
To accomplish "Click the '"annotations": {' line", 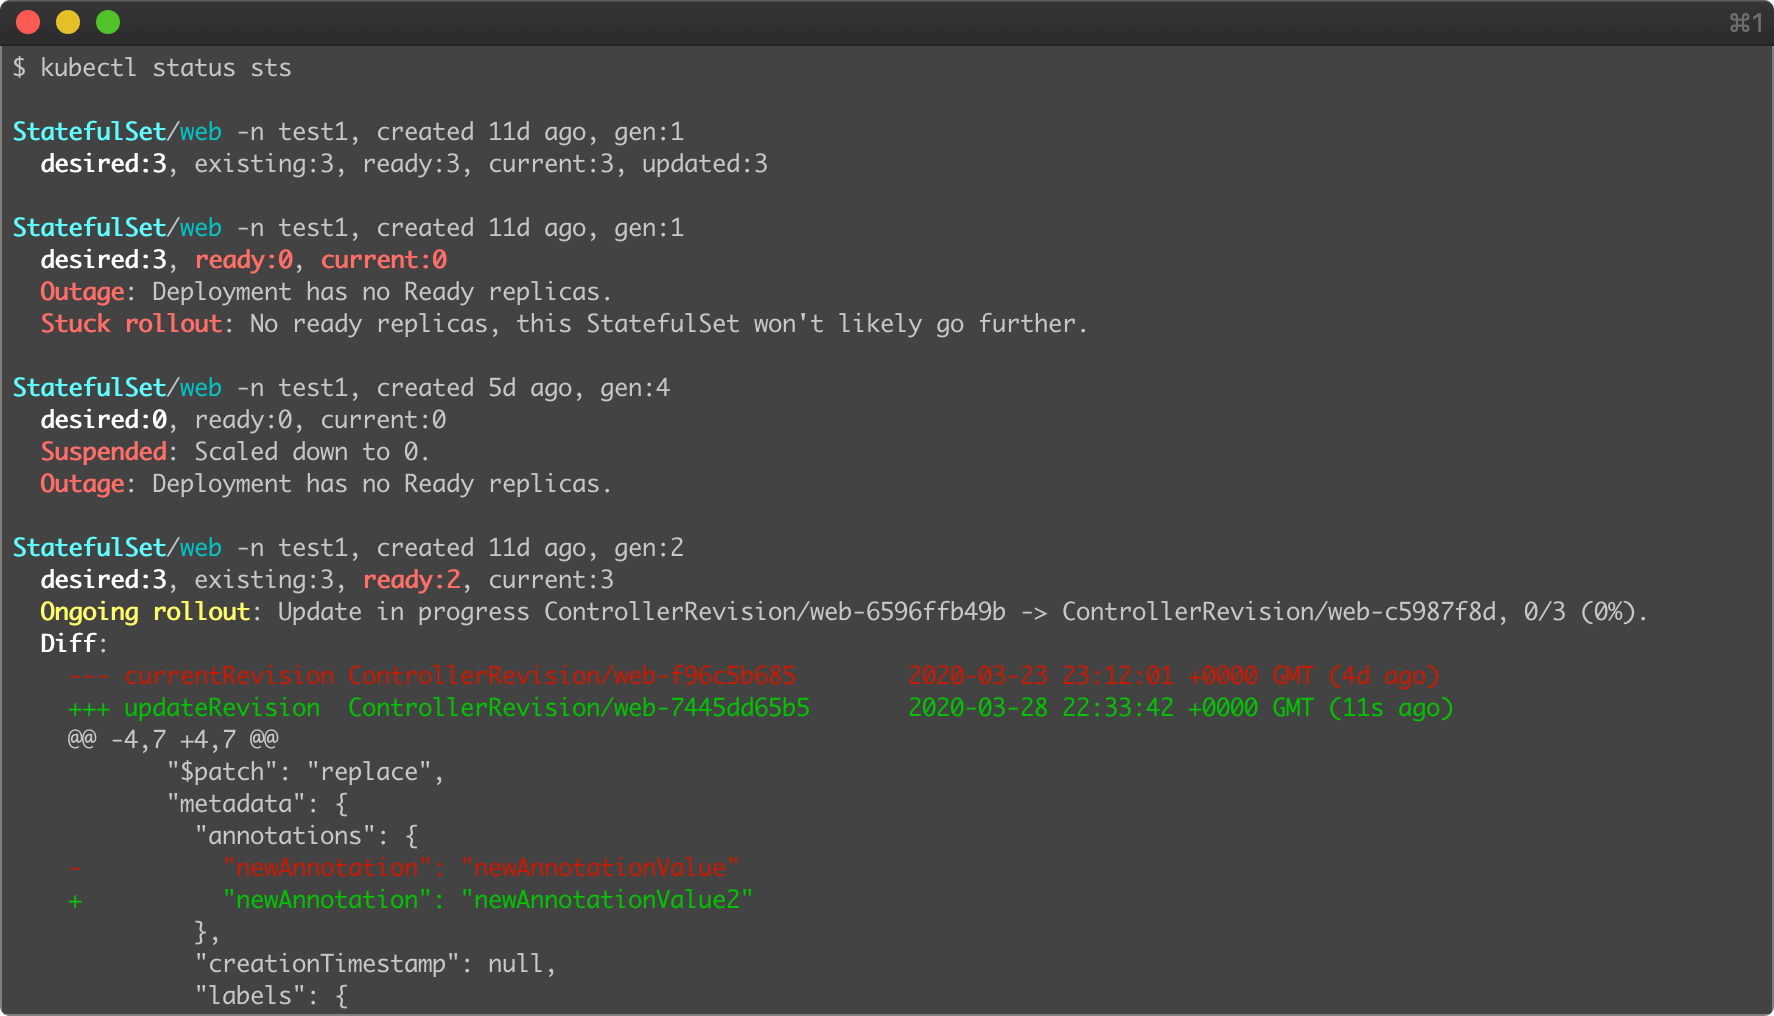I will pyautogui.click(x=307, y=836).
